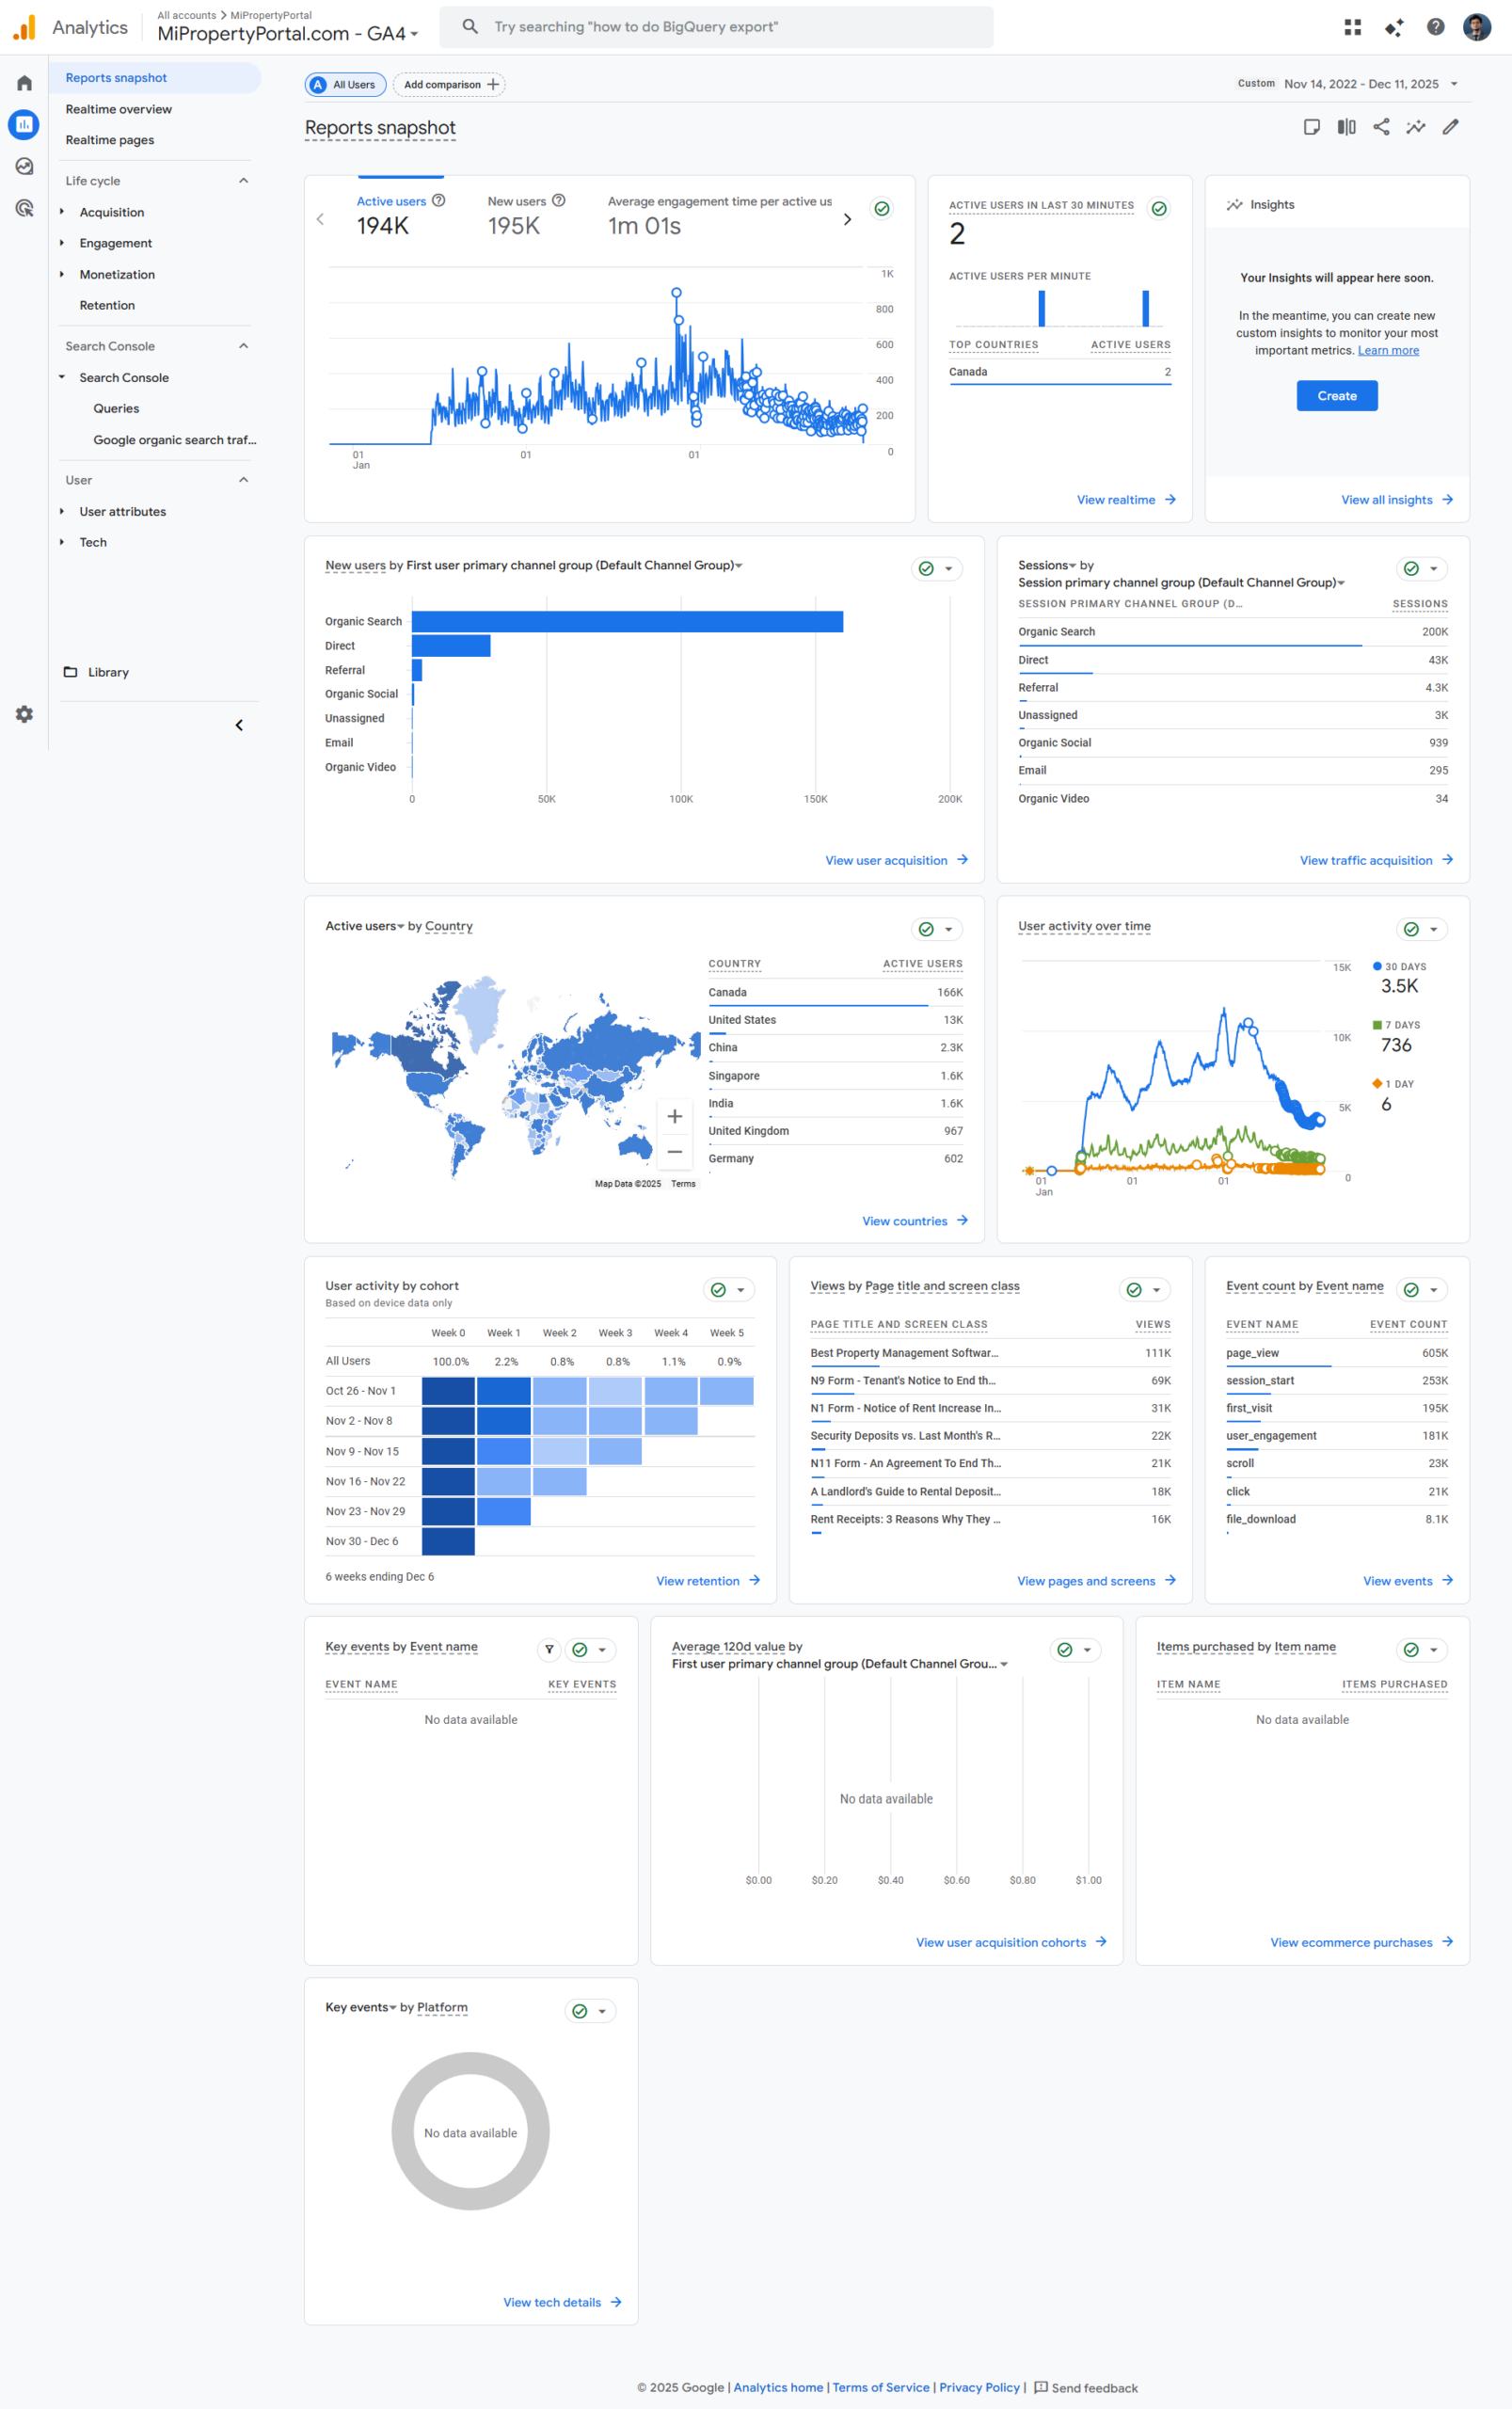Select Queries under Search Console
Image resolution: width=1512 pixels, height=2409 pixels.
tap(116, 408)
